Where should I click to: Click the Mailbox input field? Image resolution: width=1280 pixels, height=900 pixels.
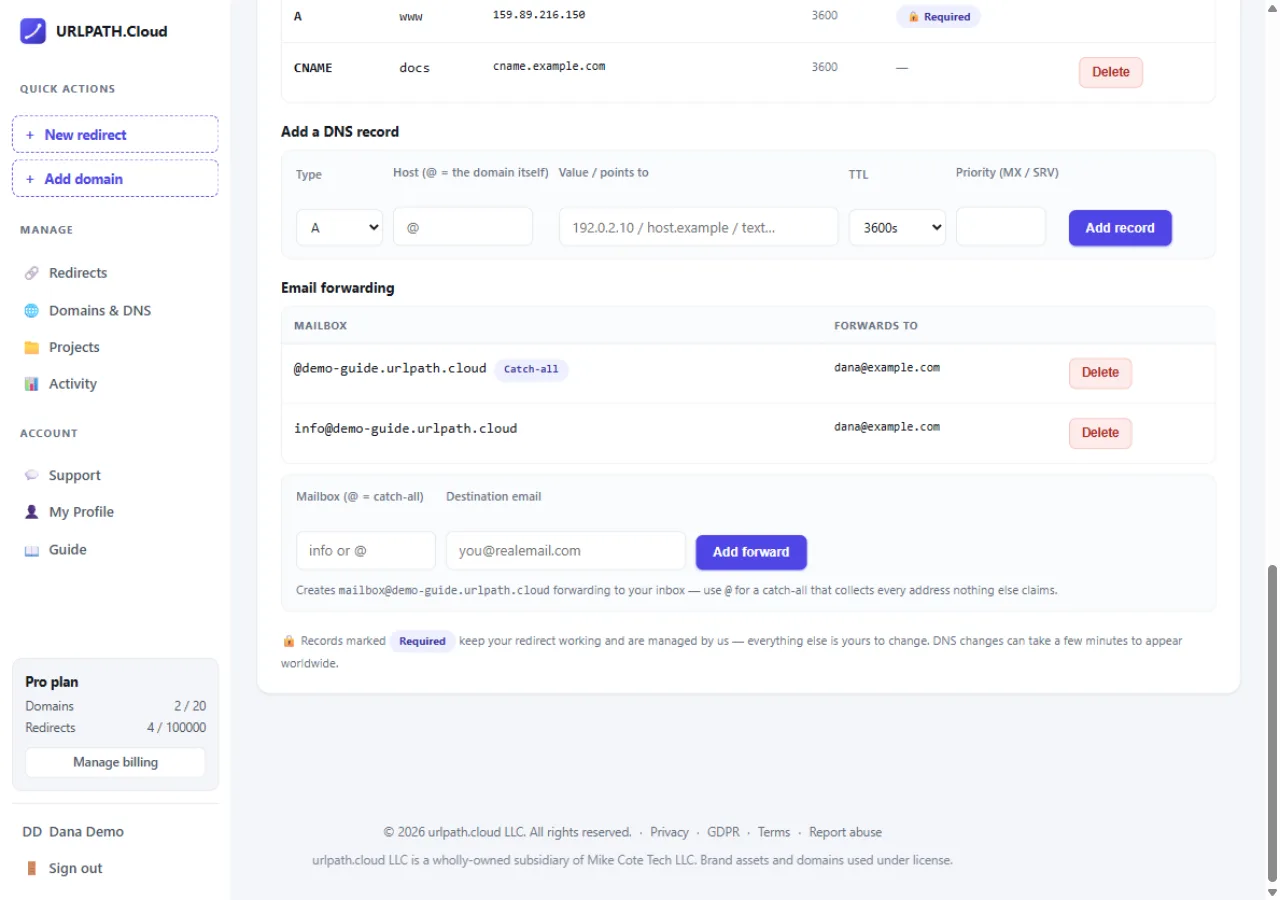pyautogui.click(x=366, y=551)
